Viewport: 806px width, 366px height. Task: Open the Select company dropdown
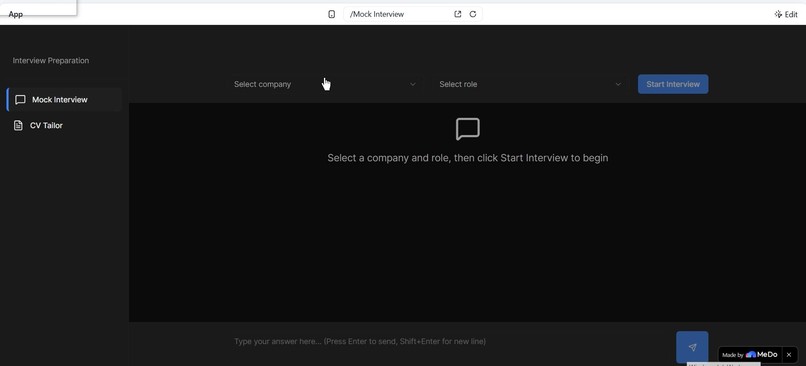coord(325,84)
